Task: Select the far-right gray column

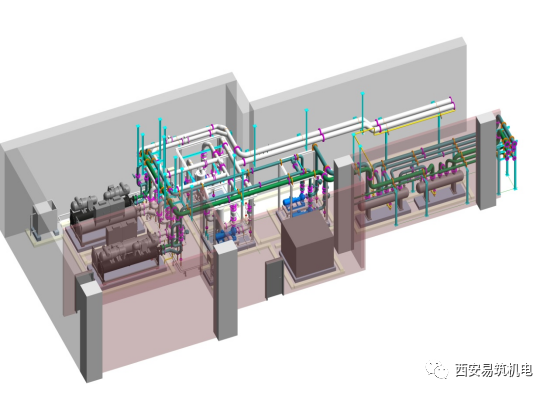Action: [x=487, y=161]
